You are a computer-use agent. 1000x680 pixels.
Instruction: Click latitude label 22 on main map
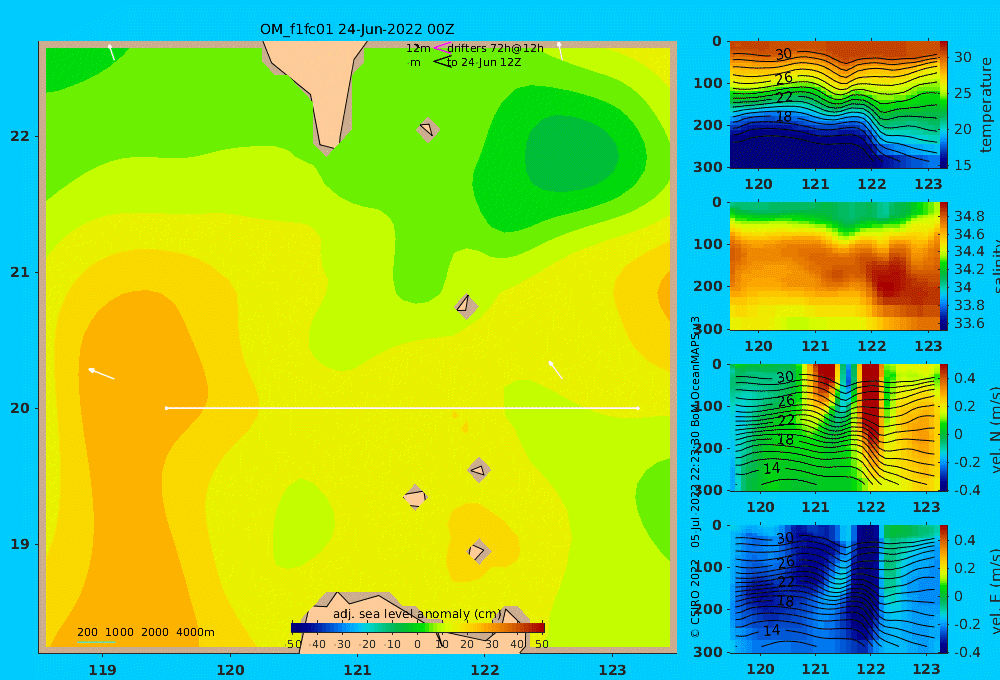tap(20, 136)
